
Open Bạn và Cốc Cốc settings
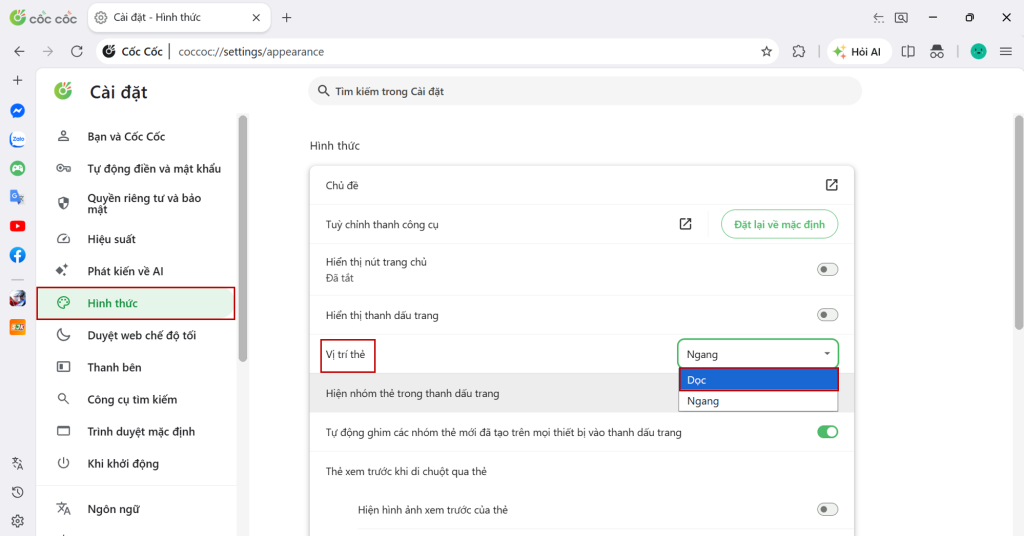click(136, 136)
